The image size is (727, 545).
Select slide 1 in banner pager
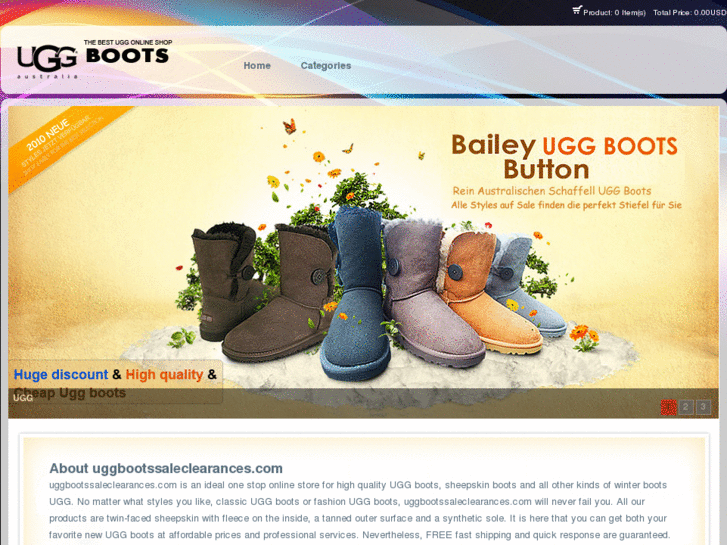coord(669,407)
